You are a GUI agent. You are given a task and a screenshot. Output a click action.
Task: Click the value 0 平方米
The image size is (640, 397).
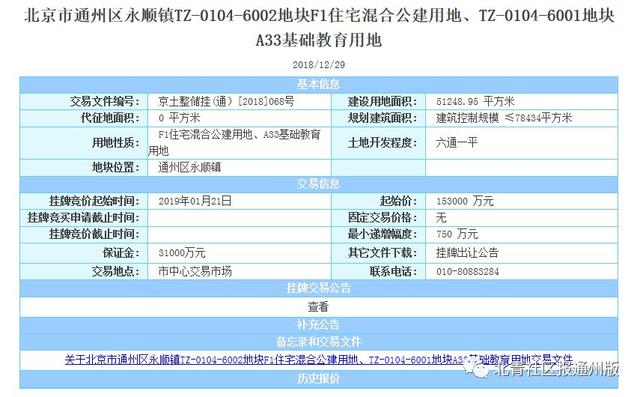(x=179, y=118)
